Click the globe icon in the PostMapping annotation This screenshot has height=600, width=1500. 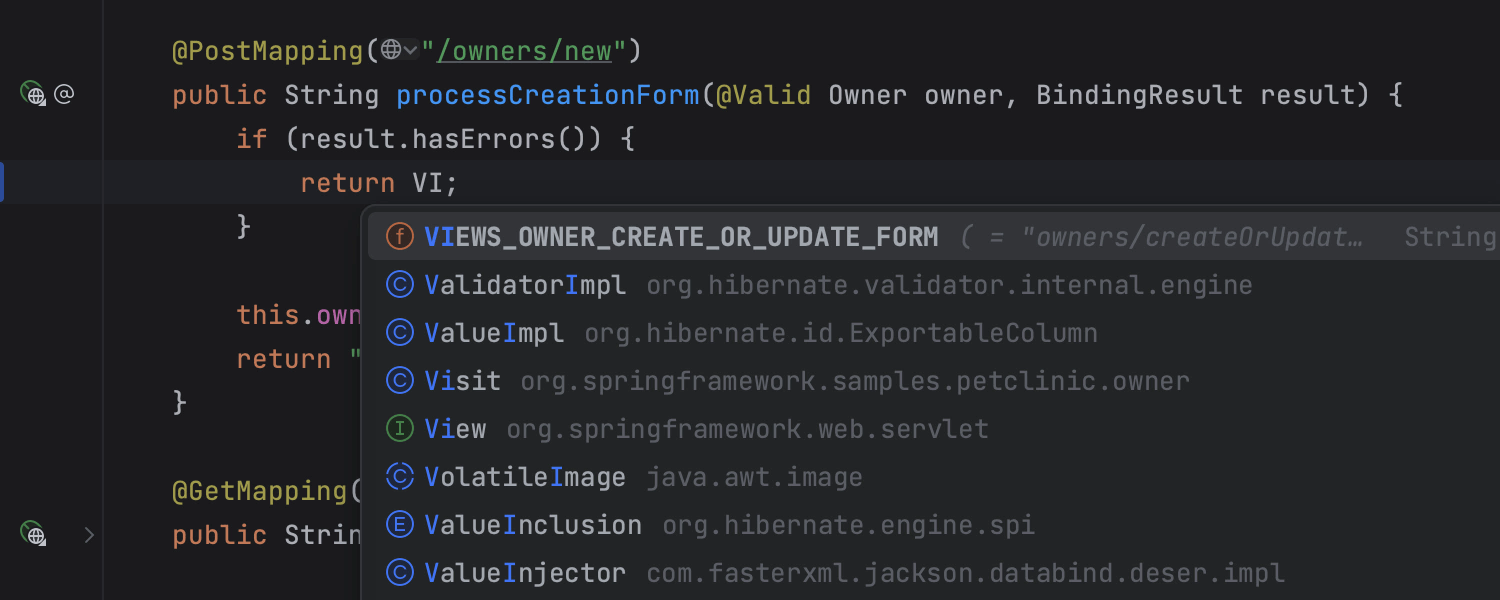[391, 49]
